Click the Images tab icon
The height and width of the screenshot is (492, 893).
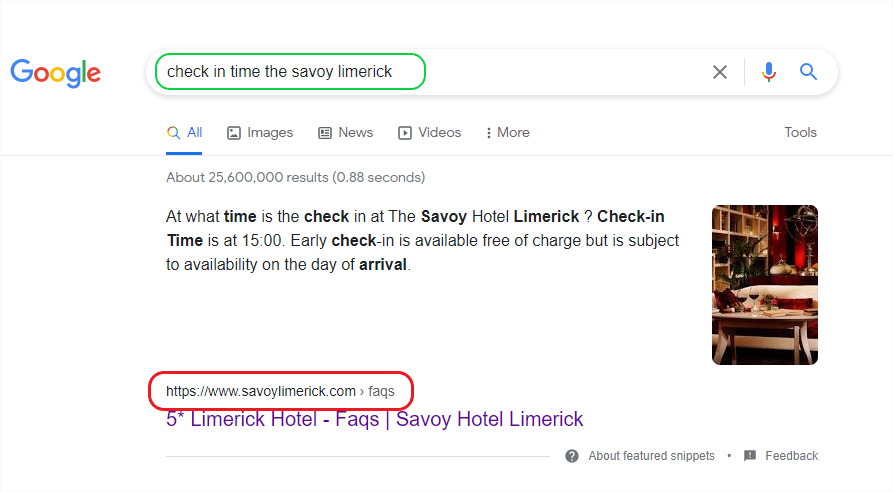pos(234,133)
